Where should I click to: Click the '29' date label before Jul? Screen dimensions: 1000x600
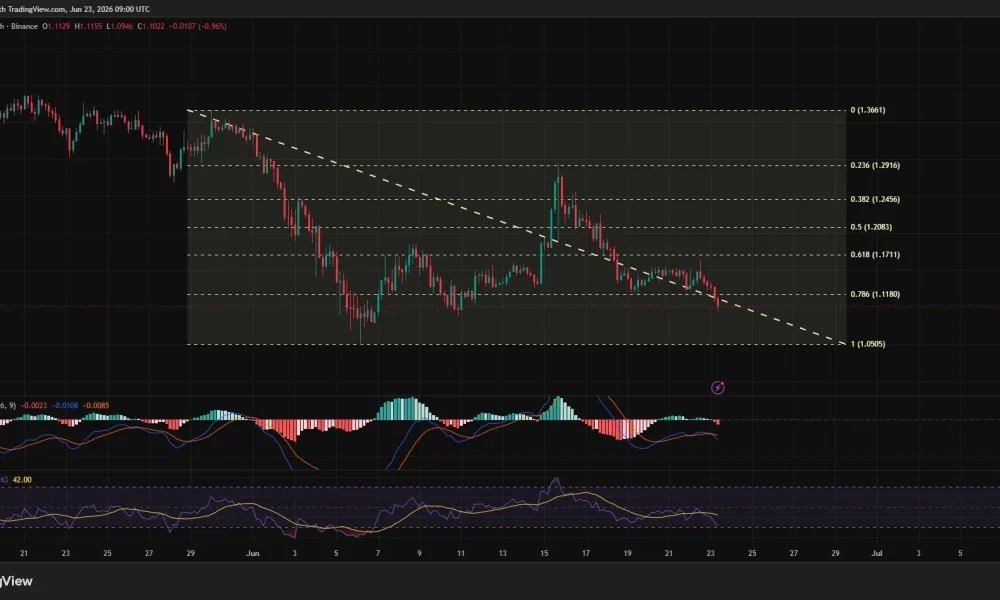(835, 553)
